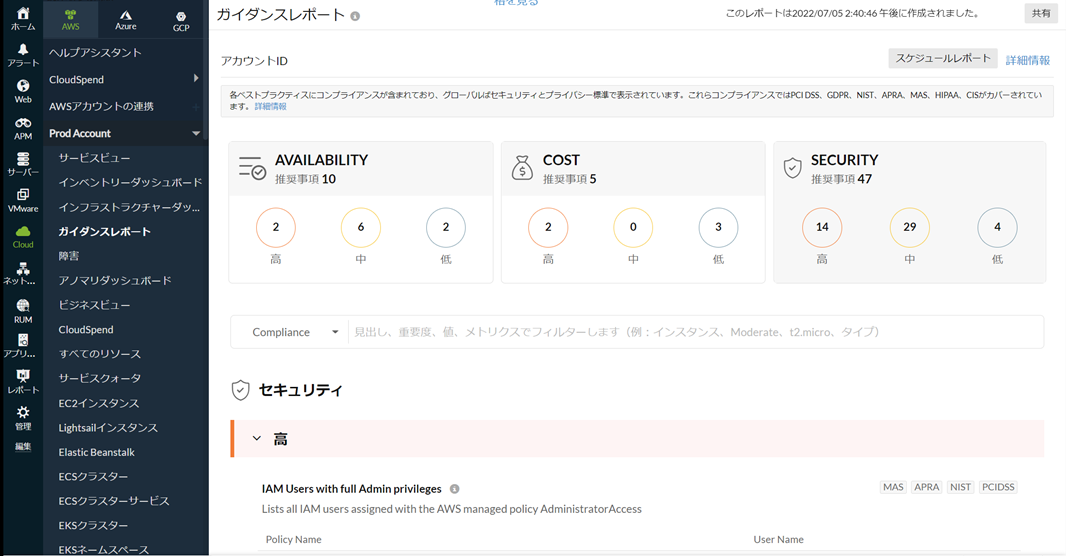Click the 共有 share button
Image resolution: width=1066 pixels, height=556 pixels.
(1040, 14)
